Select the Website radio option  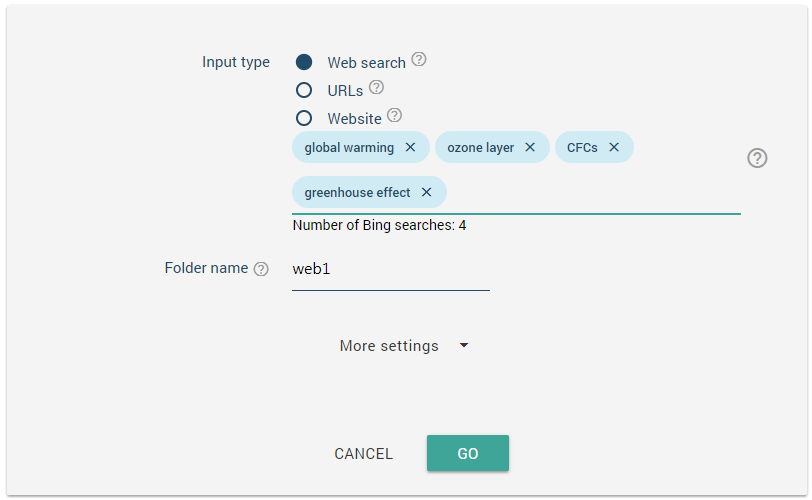[x=304, y=118]
